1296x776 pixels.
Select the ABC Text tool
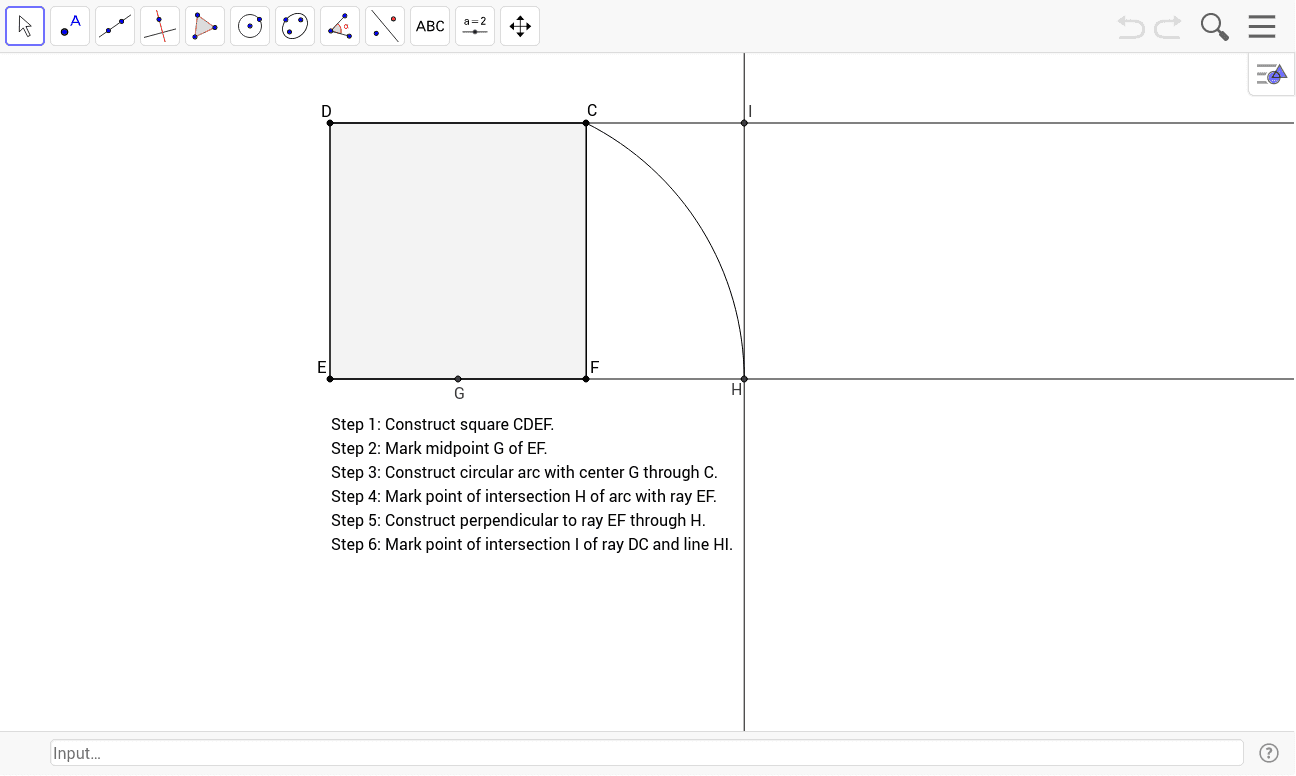tap(429, 26)
